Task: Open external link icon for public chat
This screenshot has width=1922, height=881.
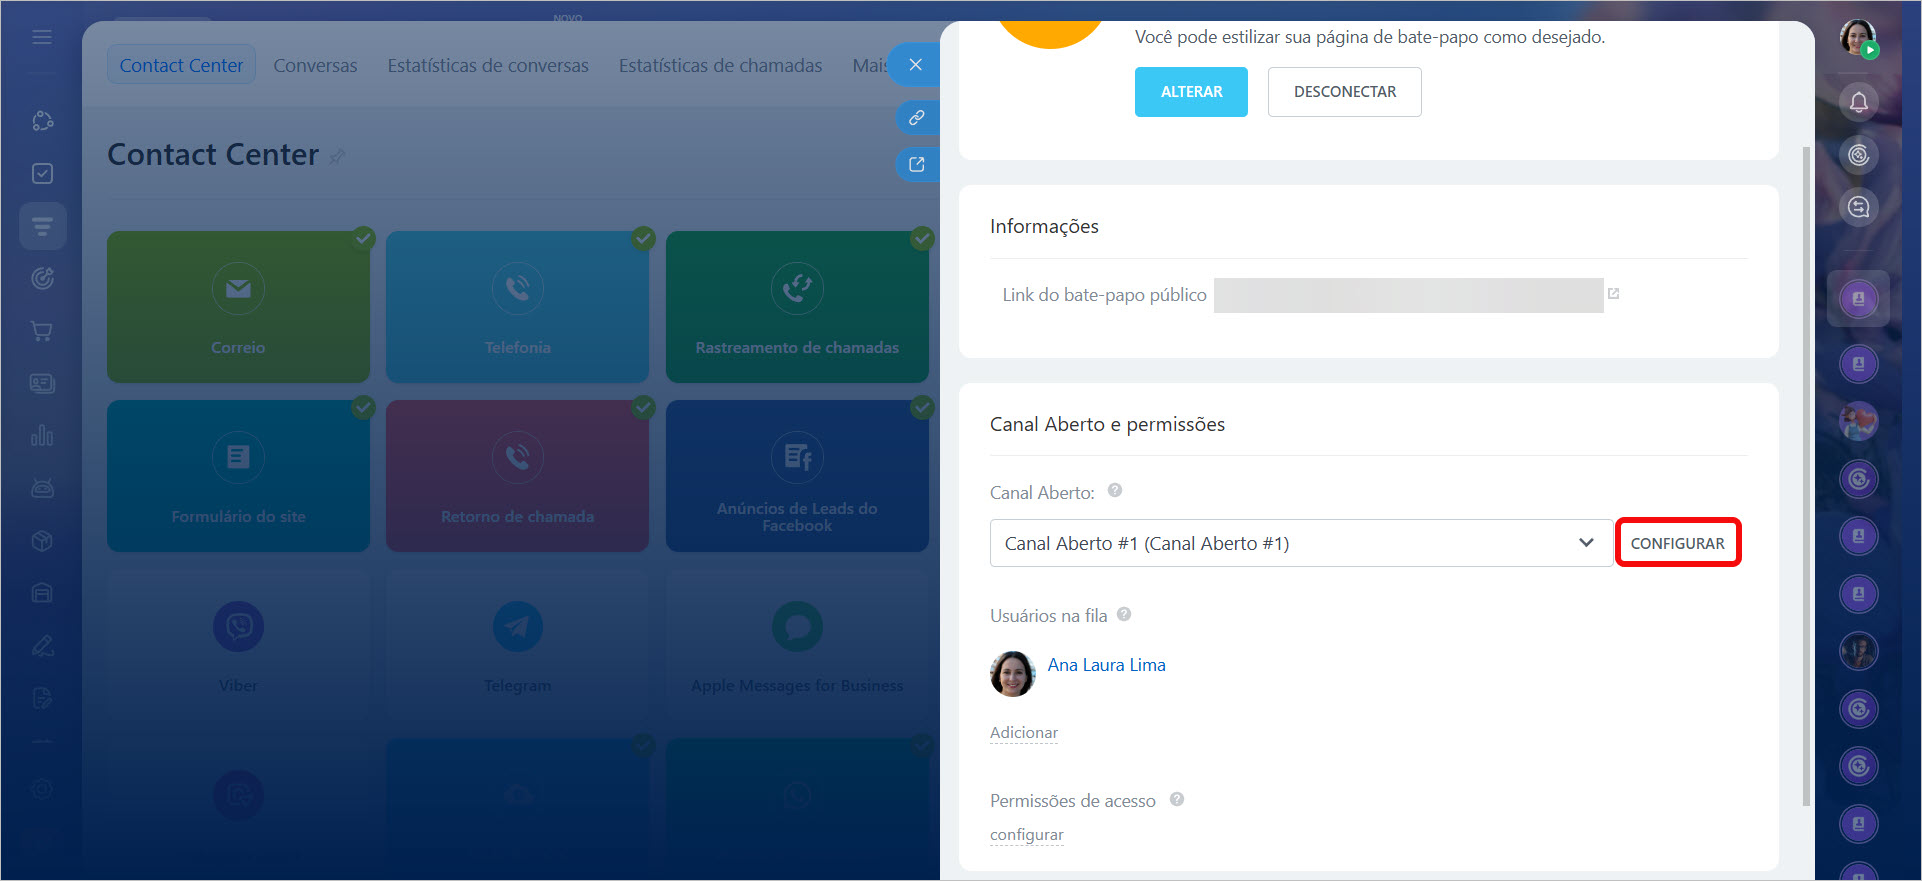Action: (1613, 294)
